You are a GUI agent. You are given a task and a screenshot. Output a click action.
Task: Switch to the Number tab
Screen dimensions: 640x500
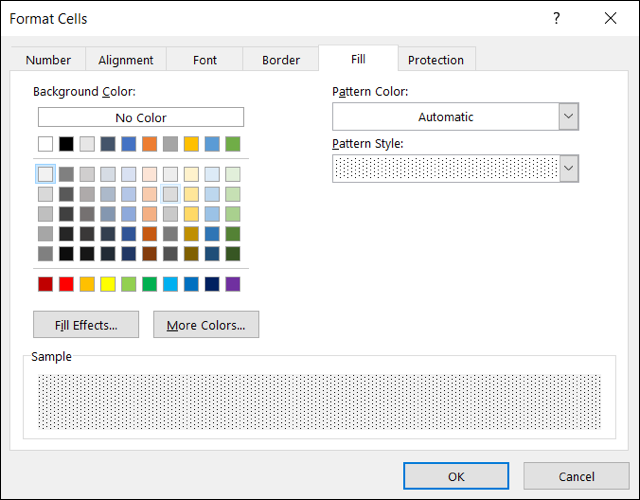(x=48, y=60)
